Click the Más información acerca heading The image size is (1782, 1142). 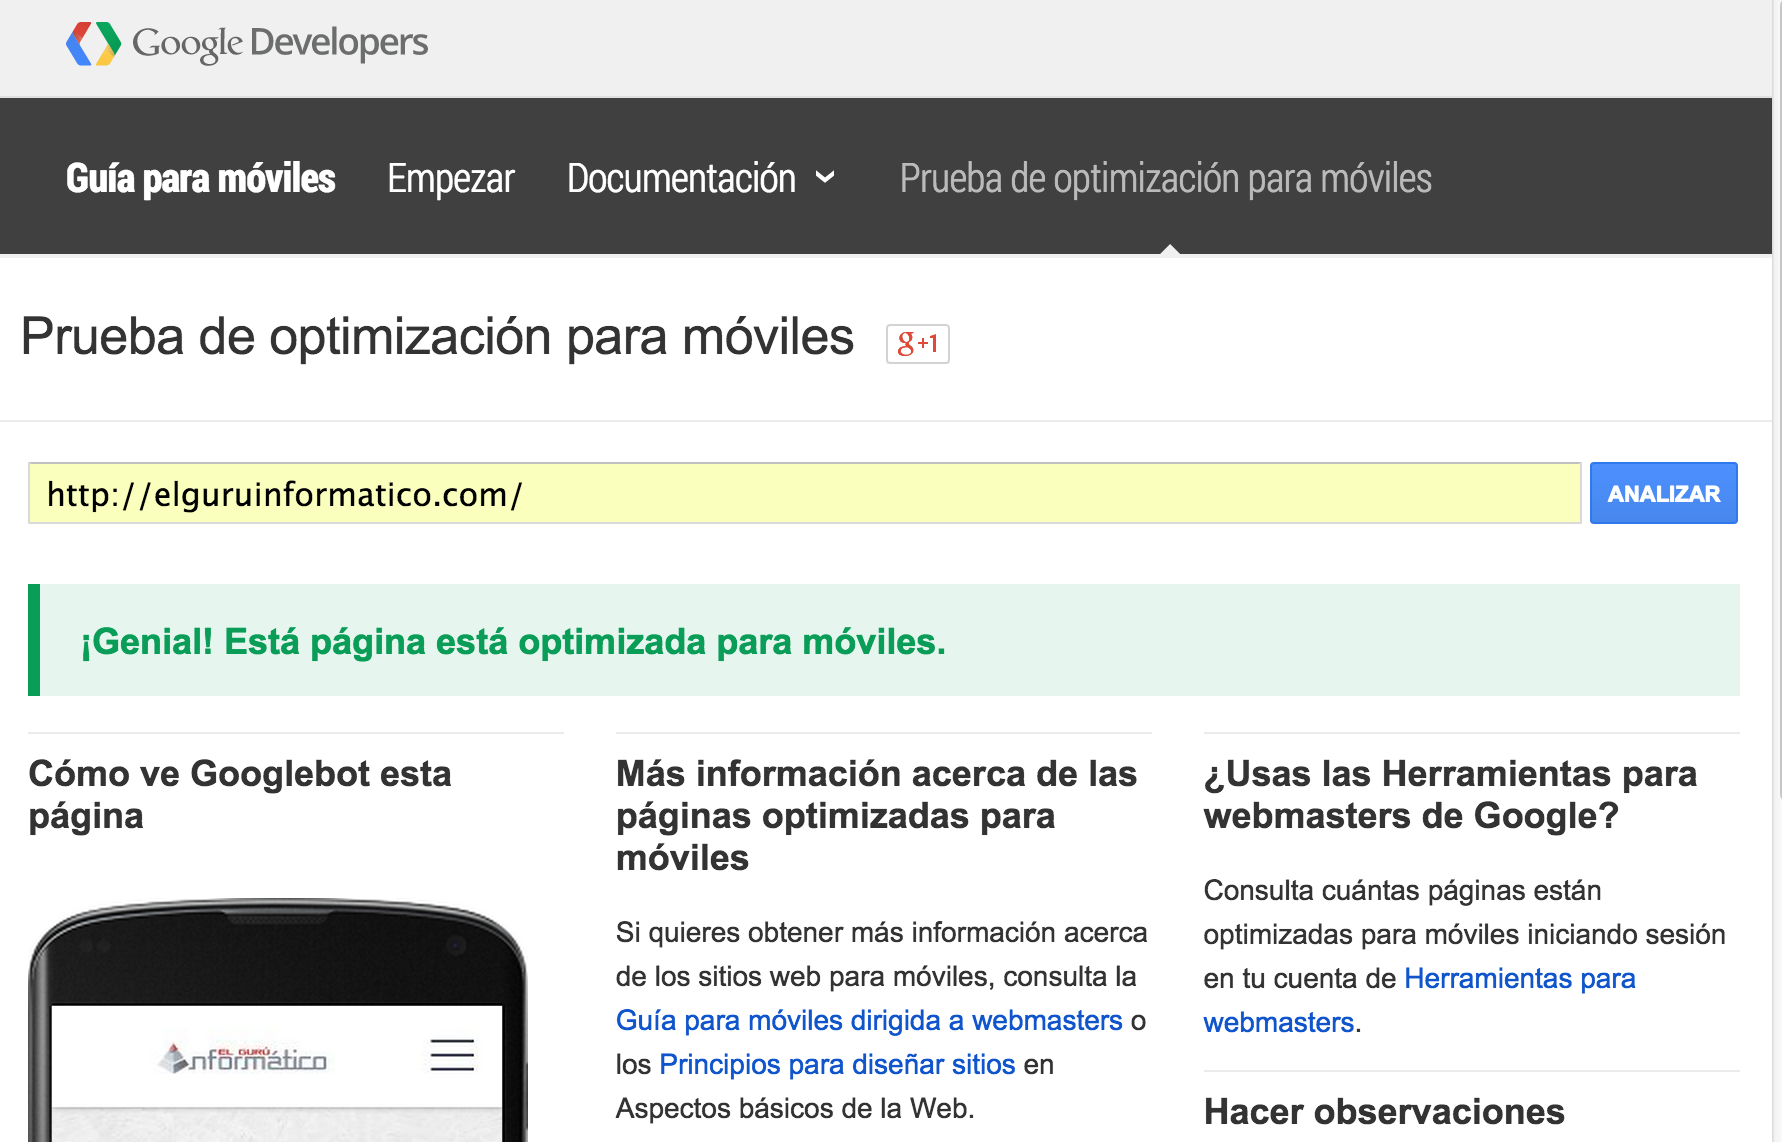[x=876, y=815]
